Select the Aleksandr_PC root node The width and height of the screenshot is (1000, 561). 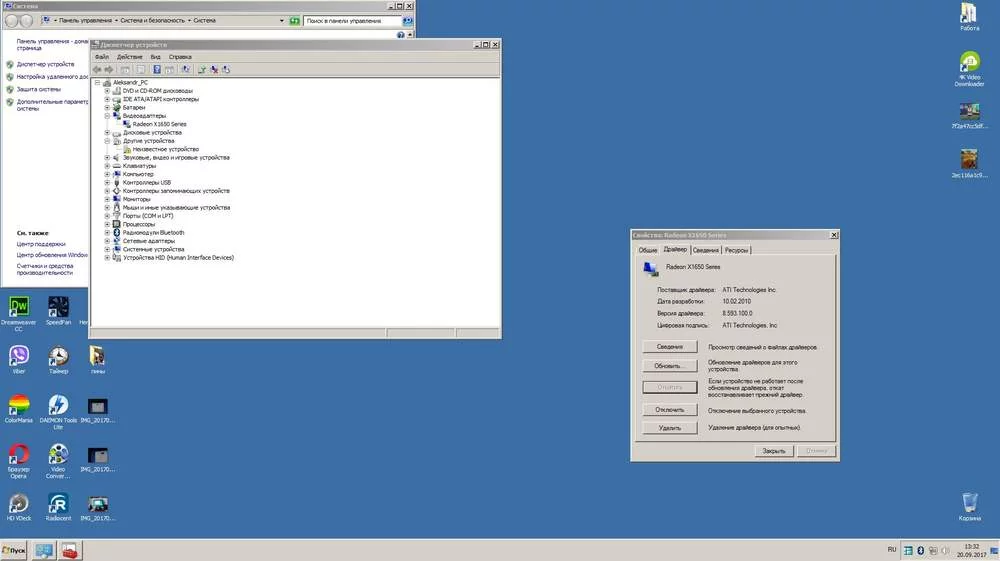click(130, 82)
